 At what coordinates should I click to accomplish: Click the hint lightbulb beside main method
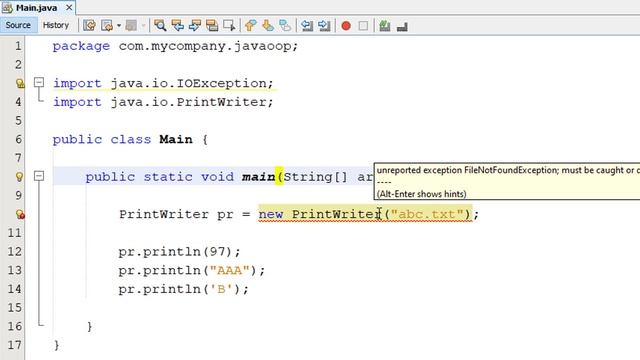pyautogui.click(x=20, y=177)
